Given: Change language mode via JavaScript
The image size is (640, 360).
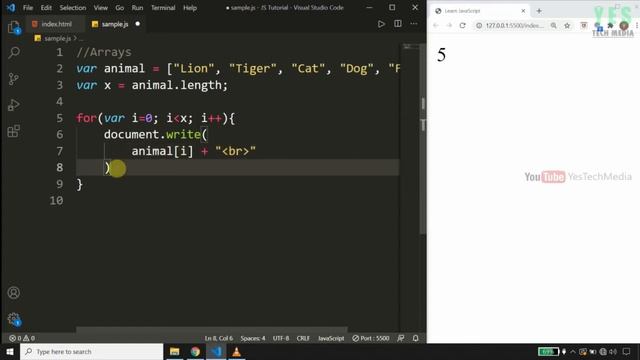Looking at the screenshot, I should [x=331, y=338].
